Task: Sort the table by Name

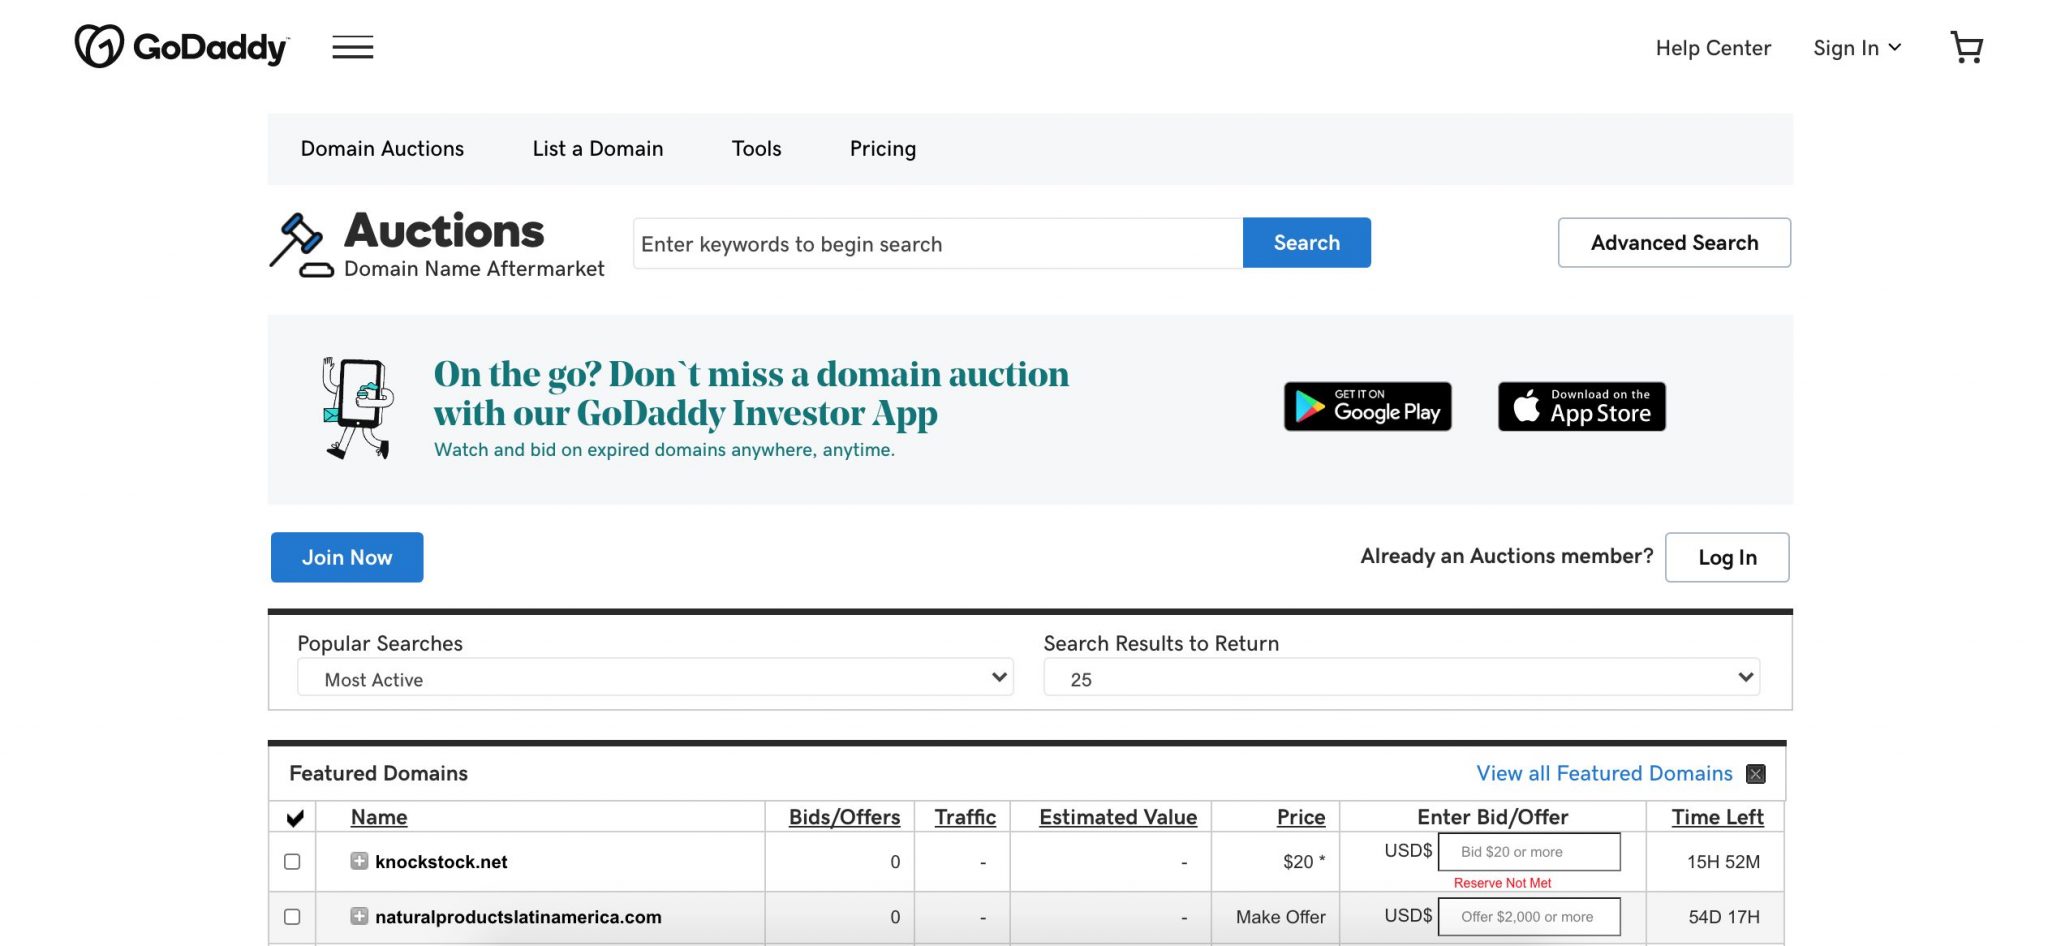Action: pos(379,817)
